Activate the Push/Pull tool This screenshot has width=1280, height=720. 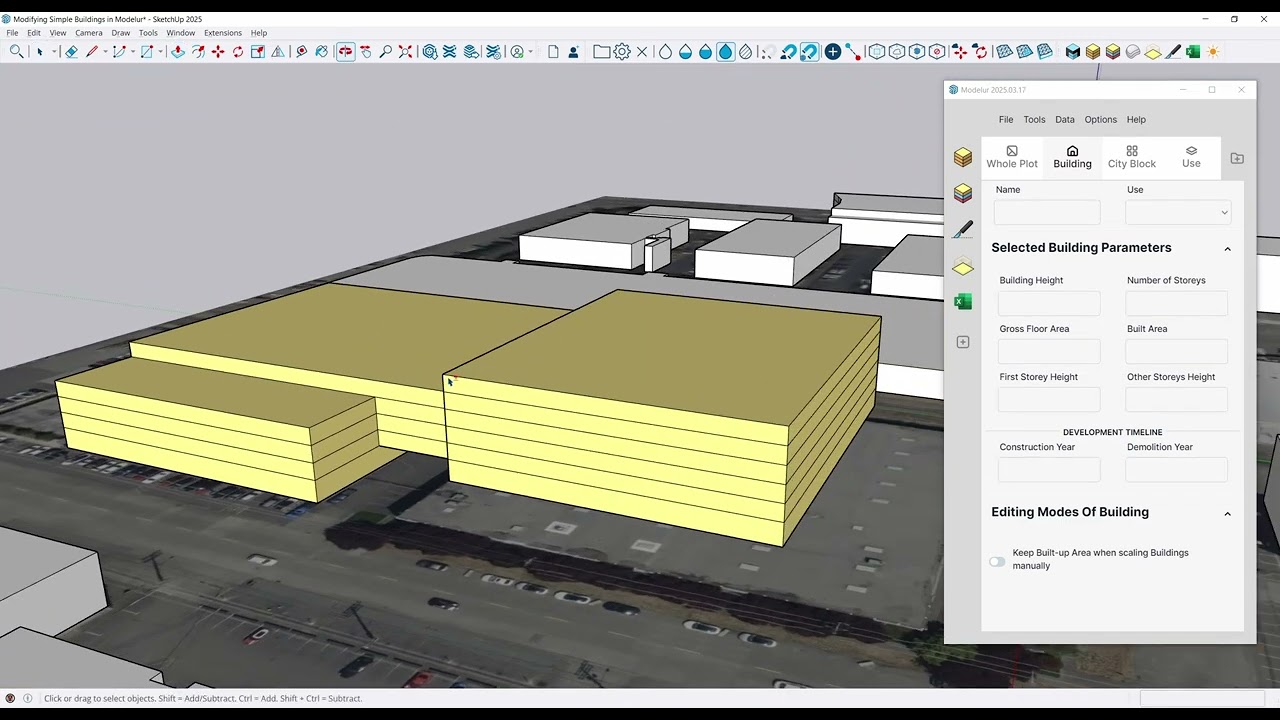[x=178, y=52]
